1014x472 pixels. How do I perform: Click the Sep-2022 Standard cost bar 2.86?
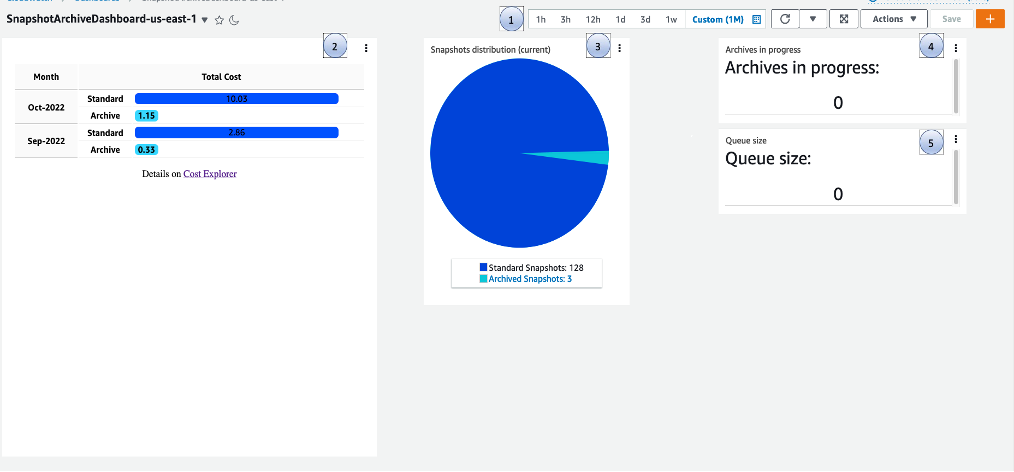click(237, 133)
